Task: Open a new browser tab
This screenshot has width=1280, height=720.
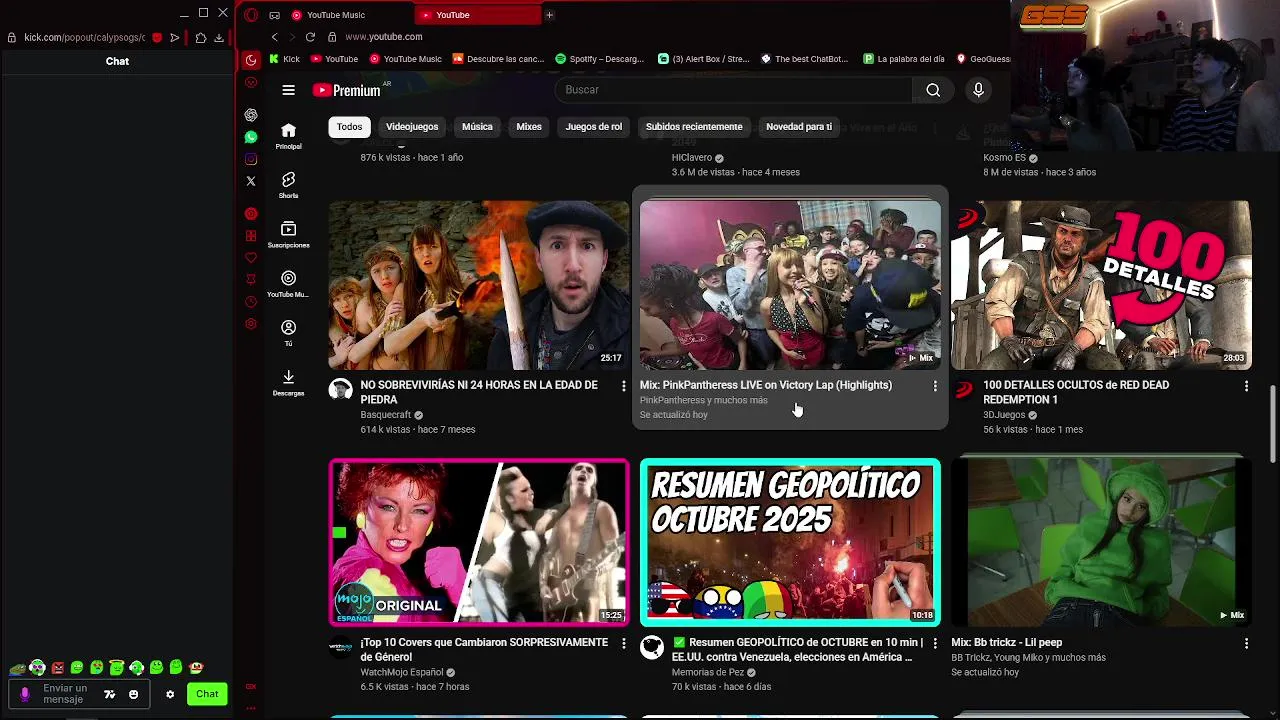Action: coord(549,15)
